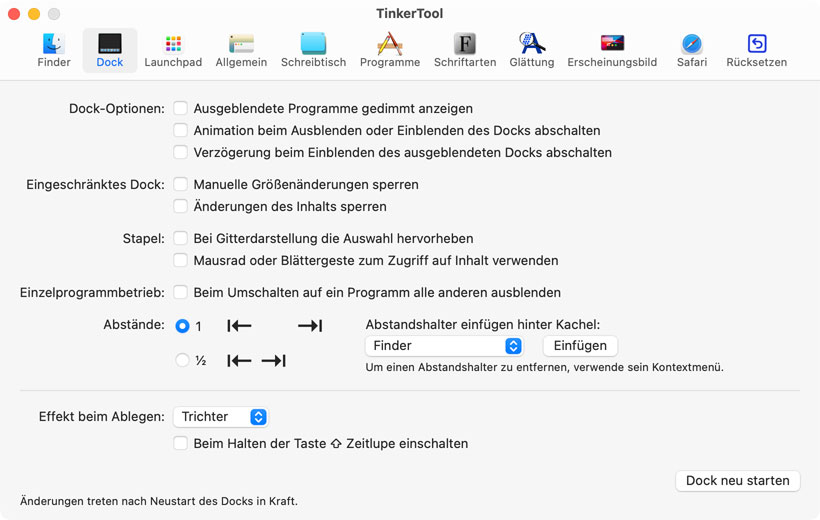Image resolution: width=820 pixels, height=520 pixels.
Task: Toggle Animation beim Ausblenden oder Einblenden checkbox
Action: click(x=180, y=130)
